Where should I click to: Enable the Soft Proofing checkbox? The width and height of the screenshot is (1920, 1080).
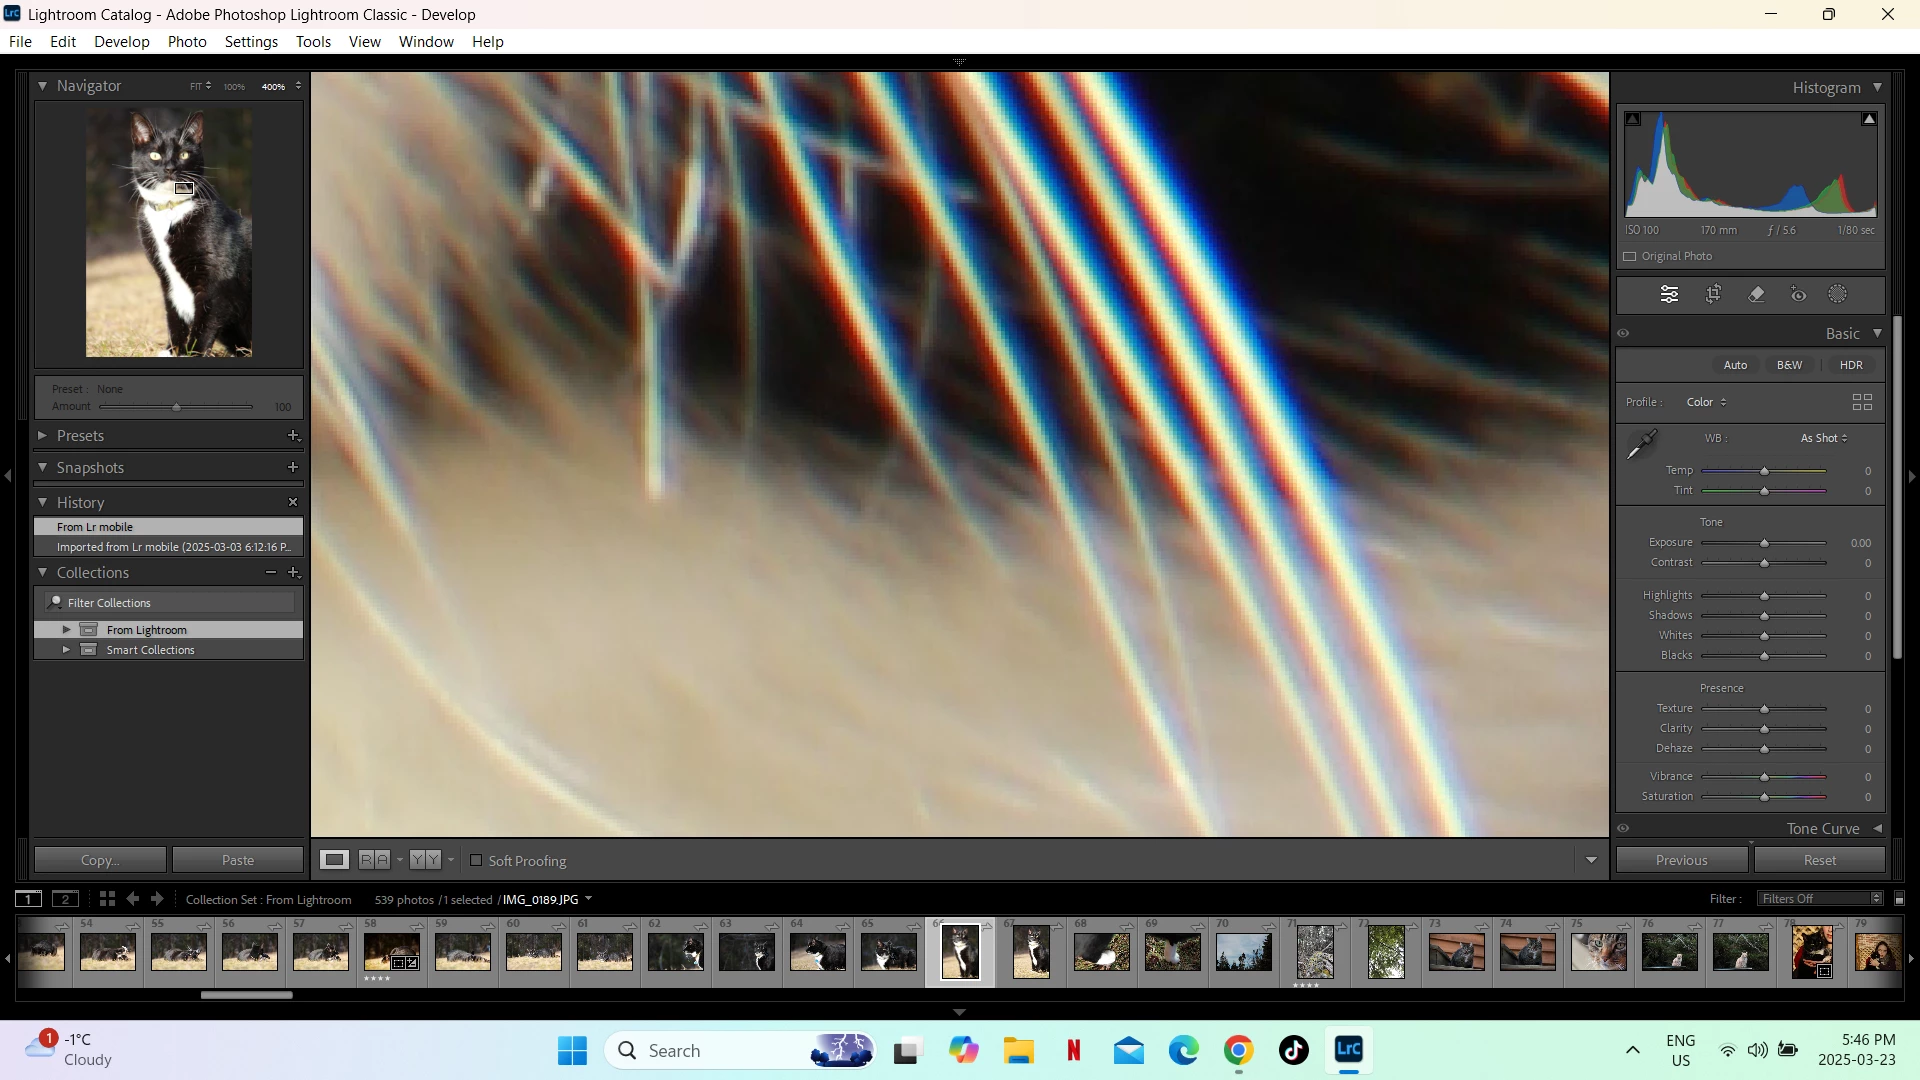(x=477, y=860)
